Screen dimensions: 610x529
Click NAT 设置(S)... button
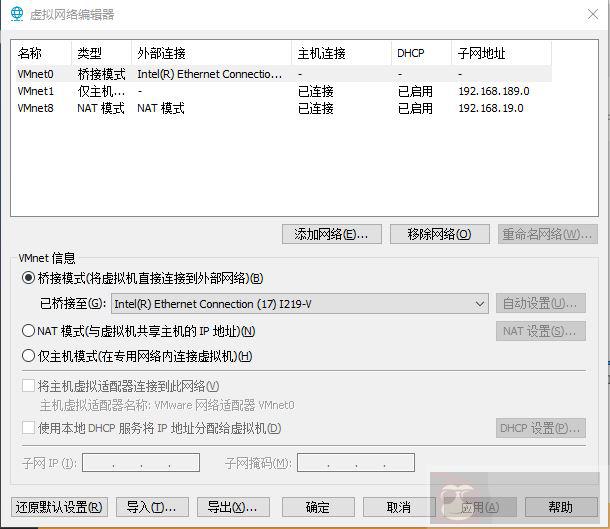[x=540, y=331]
